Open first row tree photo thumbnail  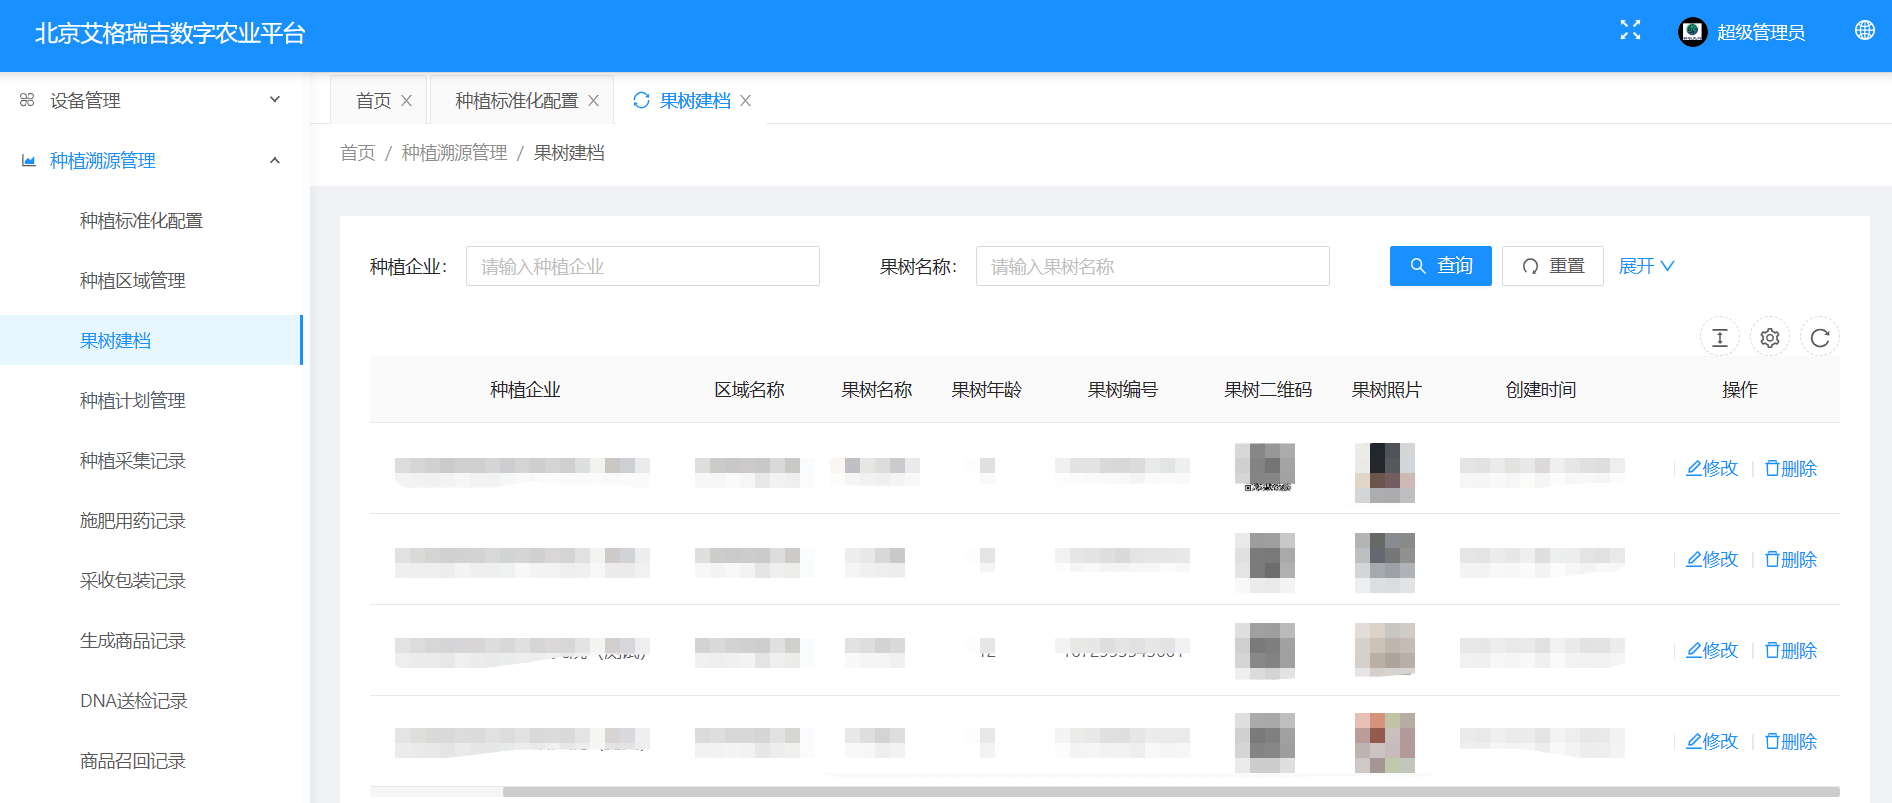(x=1385, y=473)
